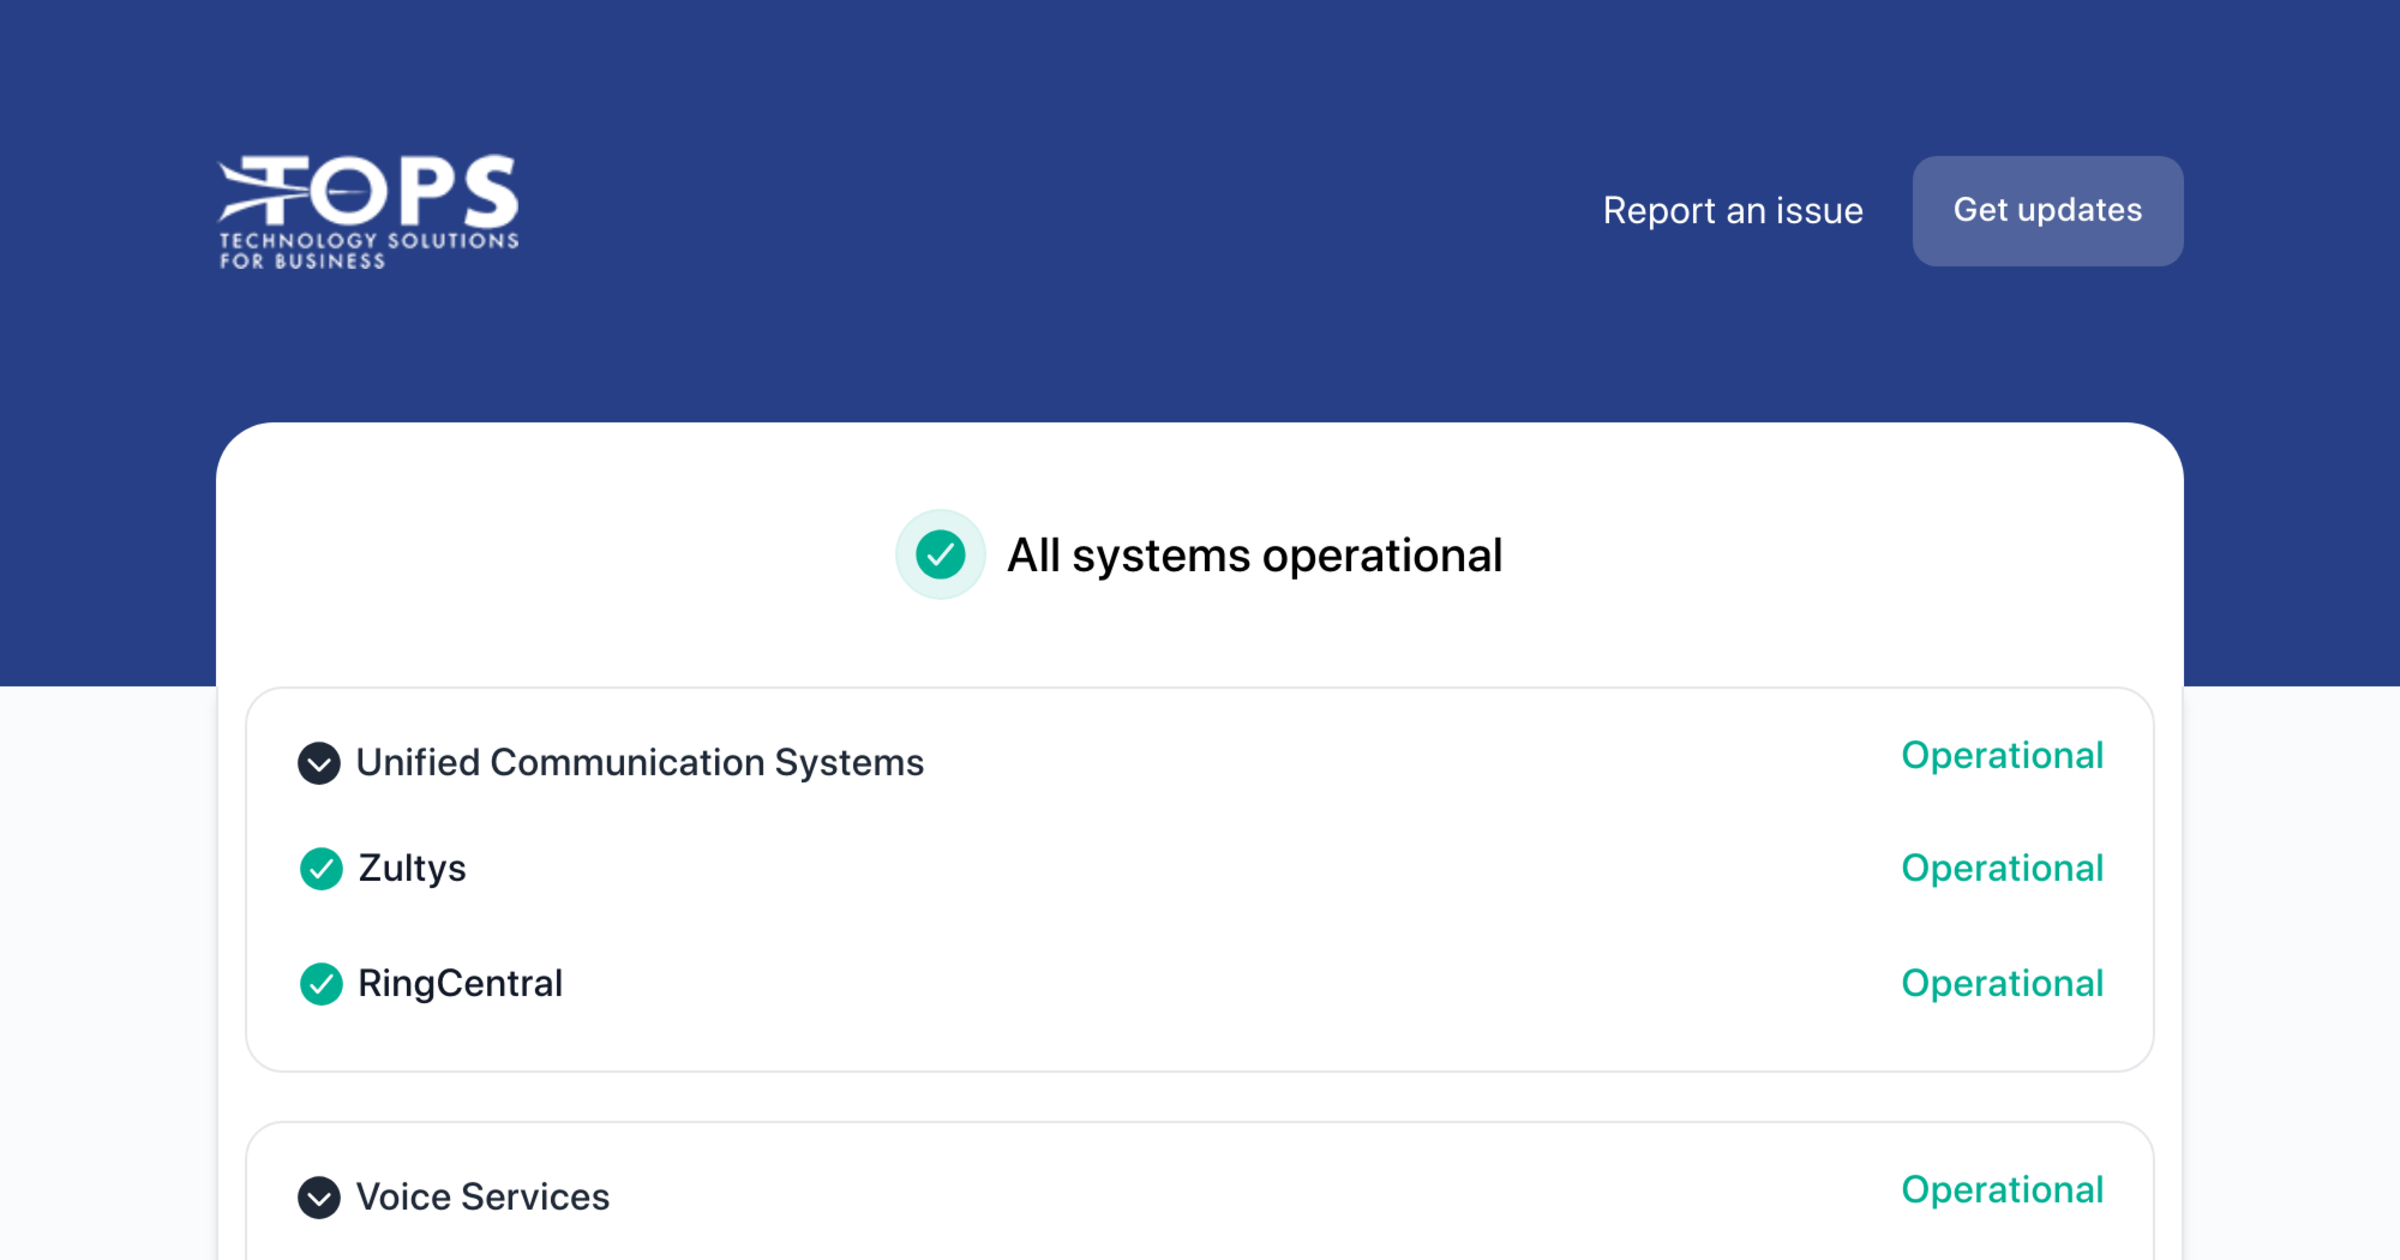Screen dimensions: 2400x1260
Task: Click the chevron icon beside Unified Communication Systems
Action: pos(320,764)
